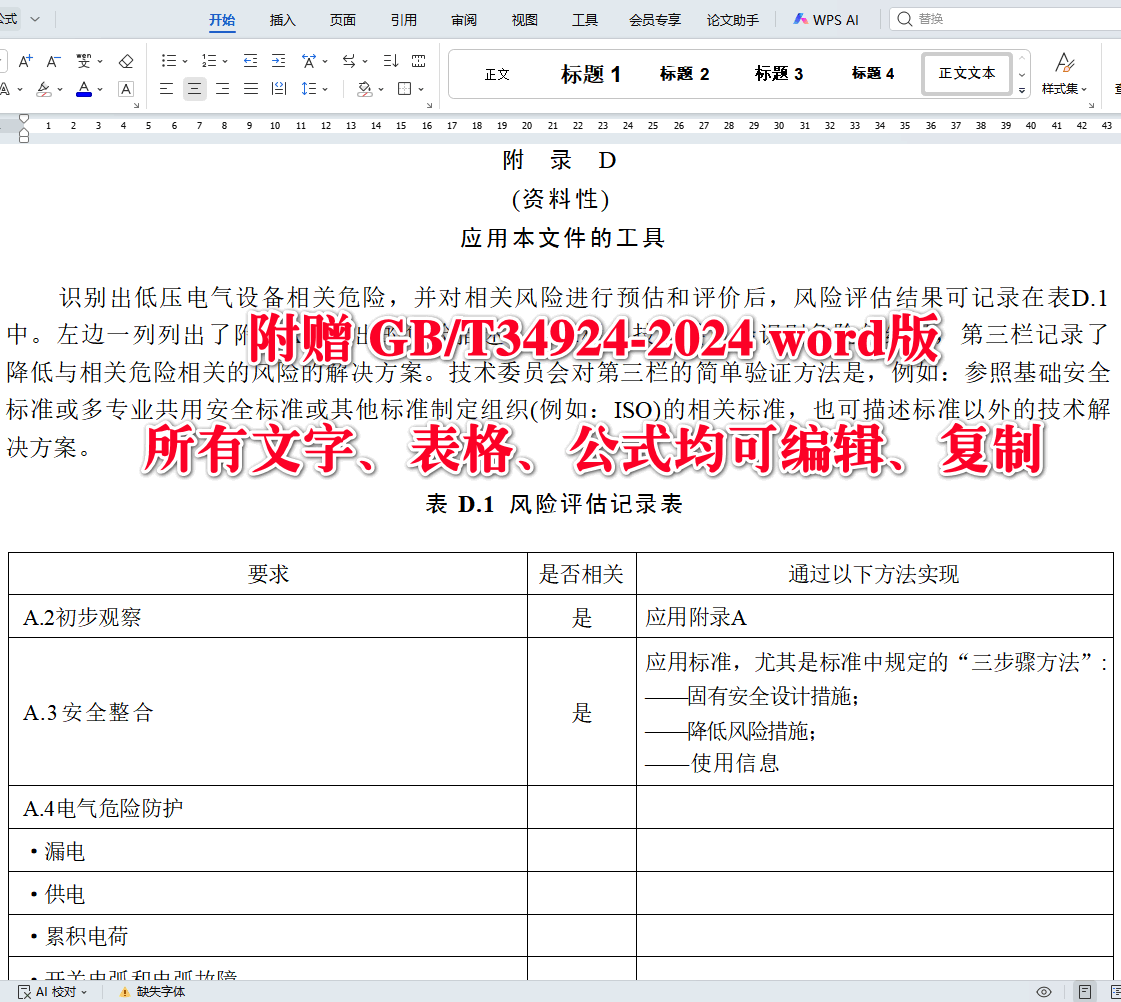The image size is (1121, 1002).
Task: Open the 审阅 tab
Action: [464, 20]
